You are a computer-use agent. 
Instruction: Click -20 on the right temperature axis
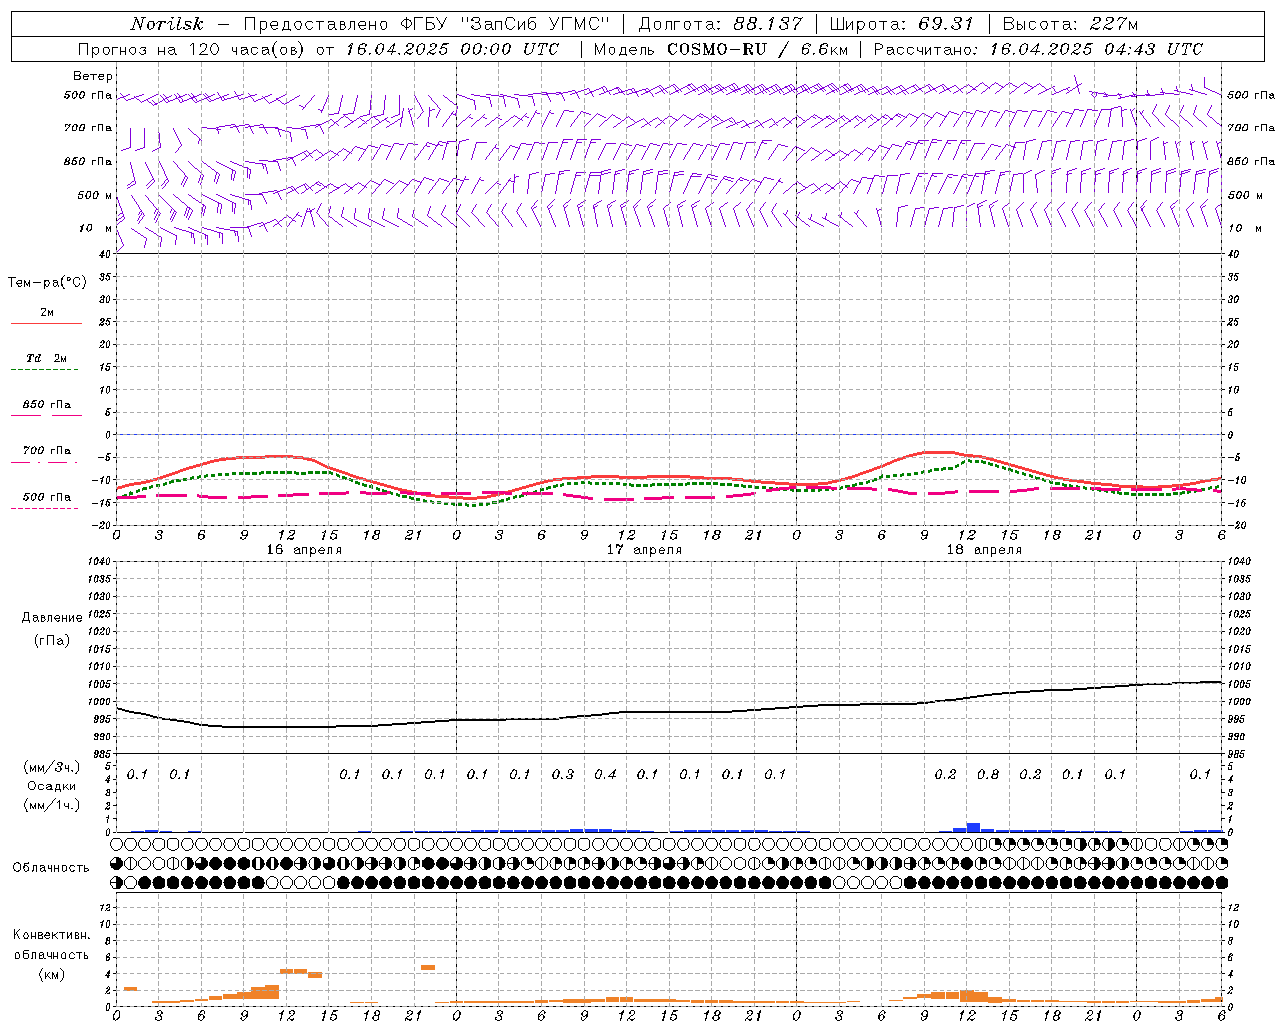pos(1236,525)
